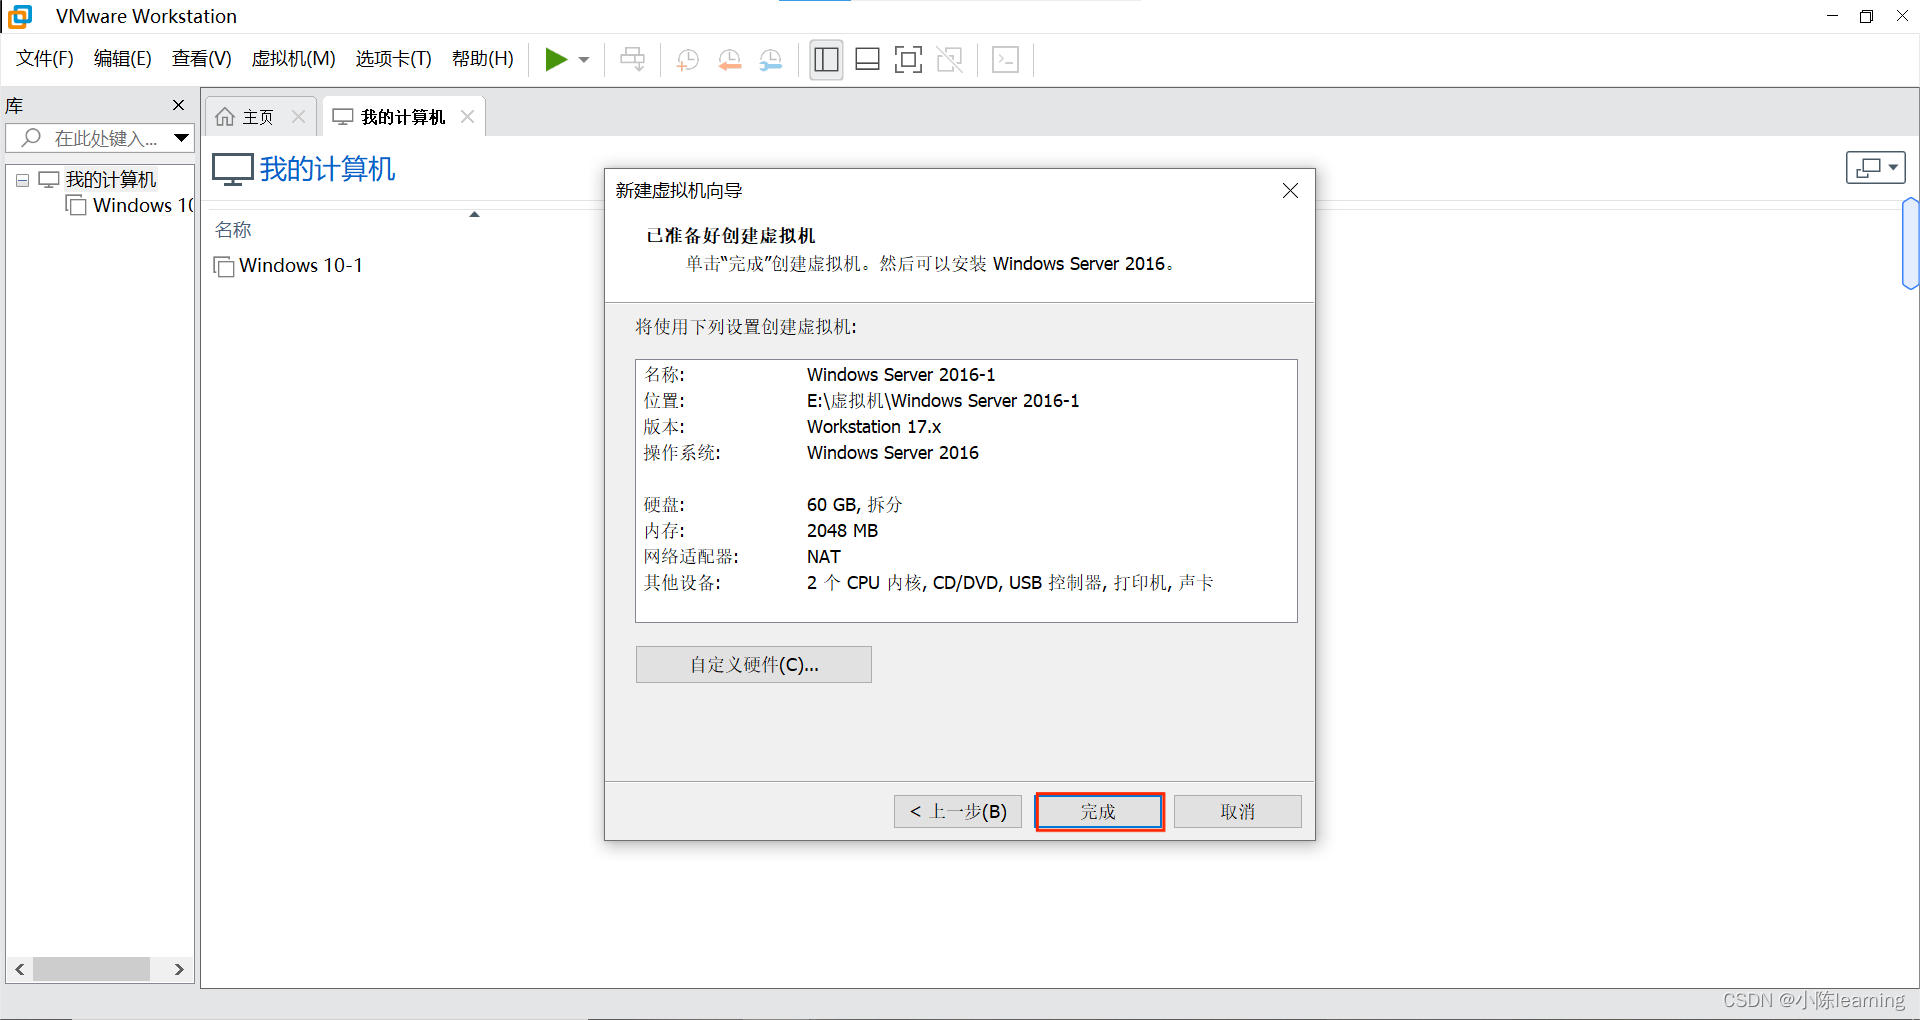Click 完成 to create the virtual machine
Image resolution: width=1920 pixels, height=1020 pixels.
[1099, 812]
